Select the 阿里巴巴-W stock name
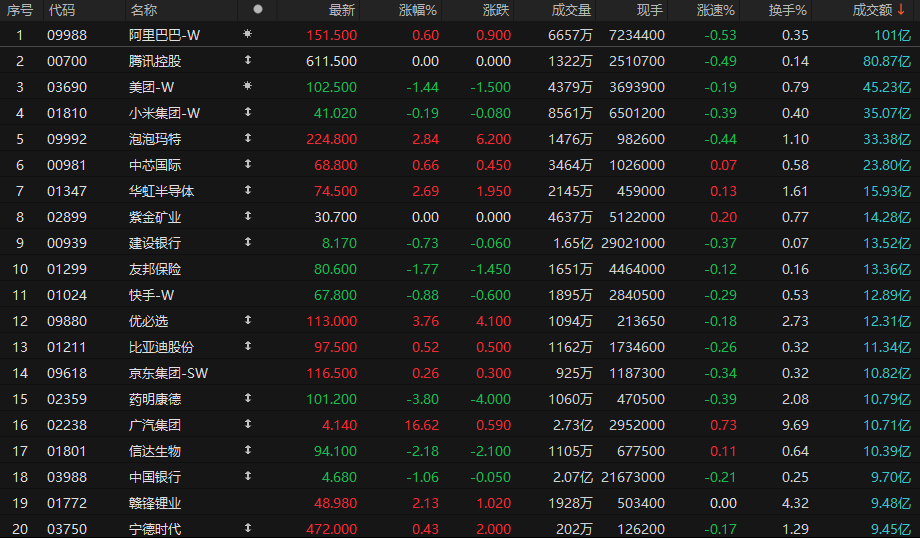 click(x=164, y=35)
